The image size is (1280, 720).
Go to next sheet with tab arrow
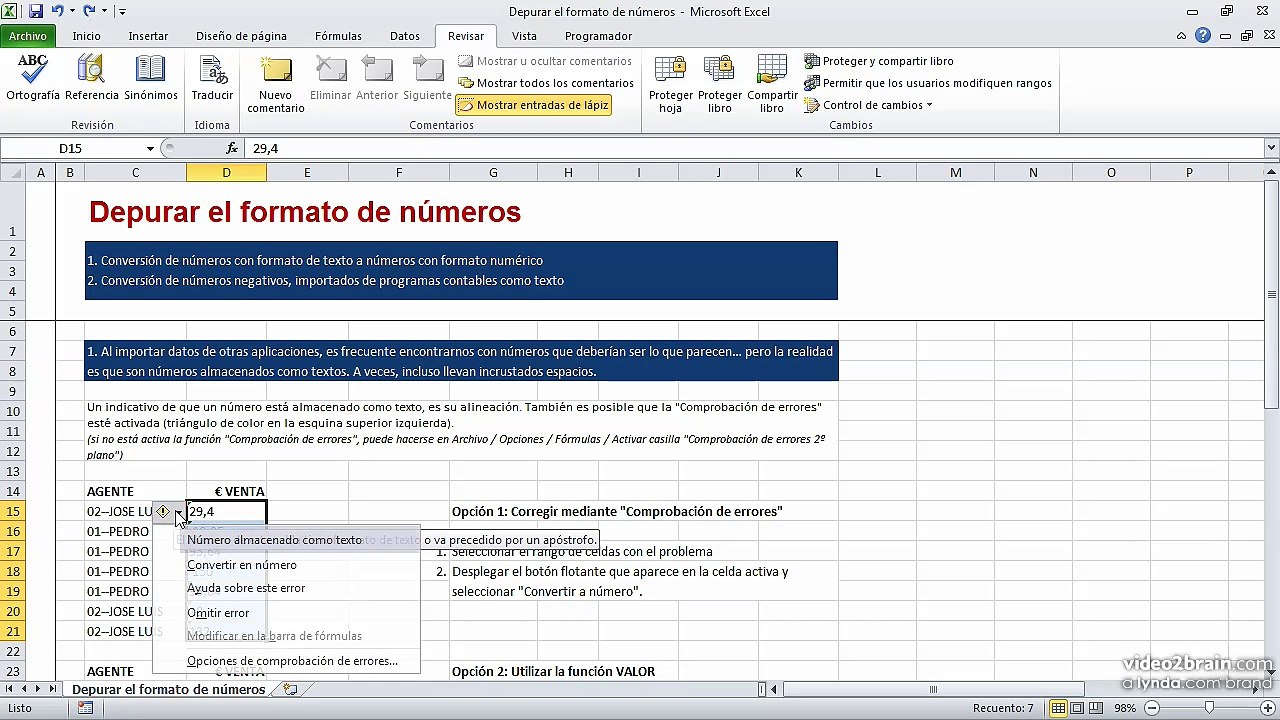tap(39, 689)
